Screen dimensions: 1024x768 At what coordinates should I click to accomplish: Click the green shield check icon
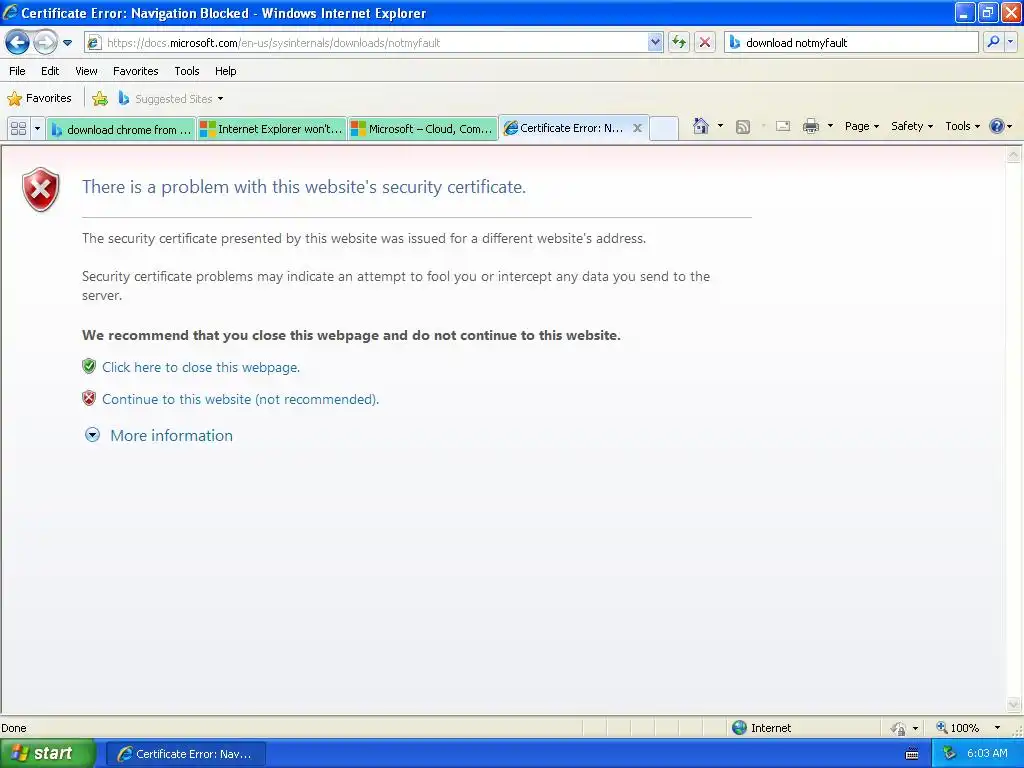pyautogui.click(x=89, y=366)
